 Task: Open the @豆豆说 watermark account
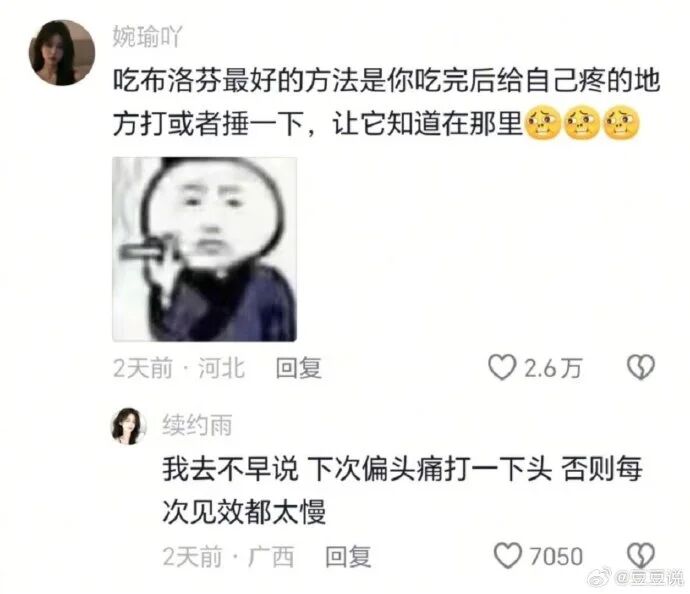pyautogui.click(x=650, y=577)
